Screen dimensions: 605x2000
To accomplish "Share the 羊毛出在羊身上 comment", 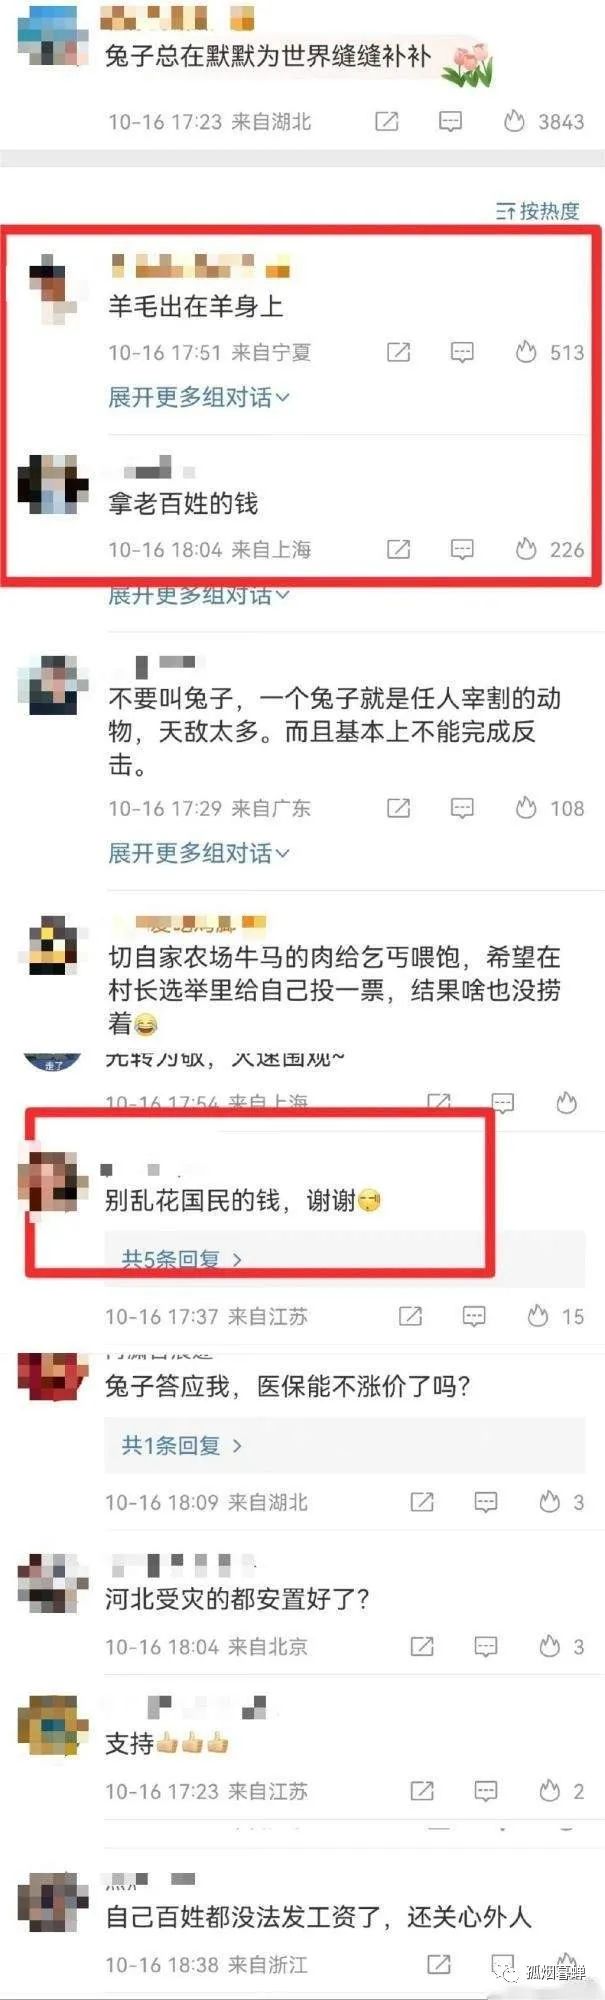I will click(398, 352).
